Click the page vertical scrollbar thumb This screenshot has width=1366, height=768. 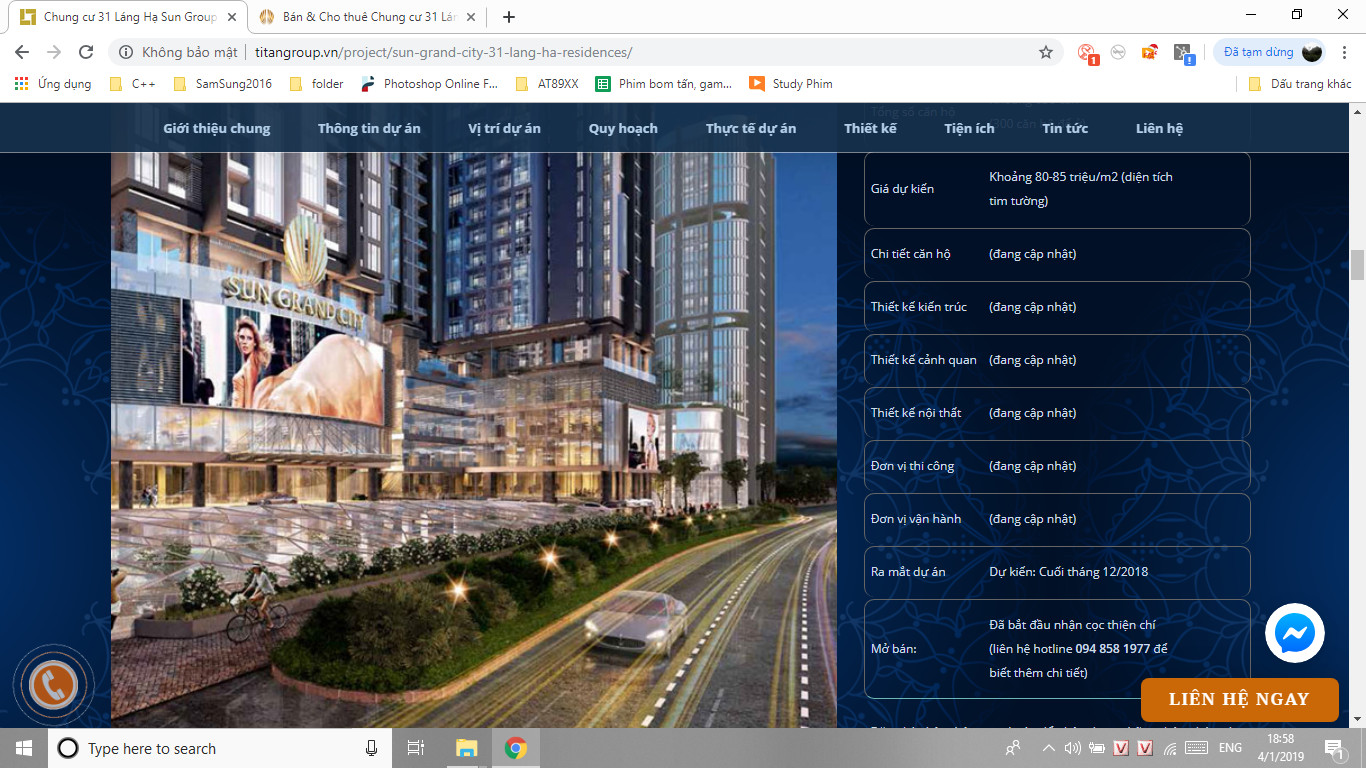(1357, 265)
